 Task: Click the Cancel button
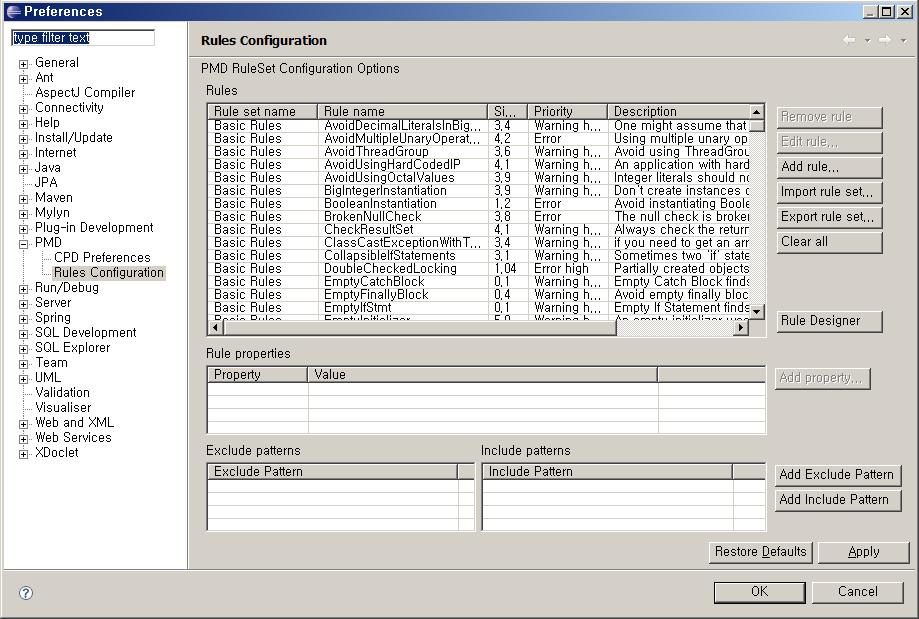tap(857, 591)
